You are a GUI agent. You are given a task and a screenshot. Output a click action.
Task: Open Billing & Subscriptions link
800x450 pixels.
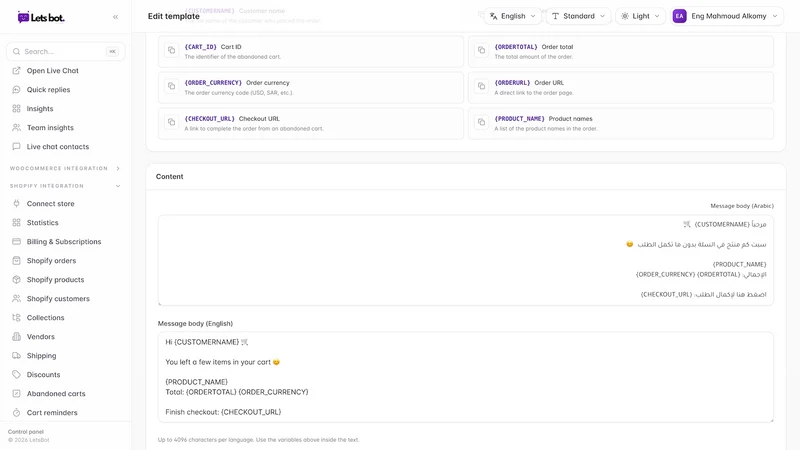coord(65,241)
